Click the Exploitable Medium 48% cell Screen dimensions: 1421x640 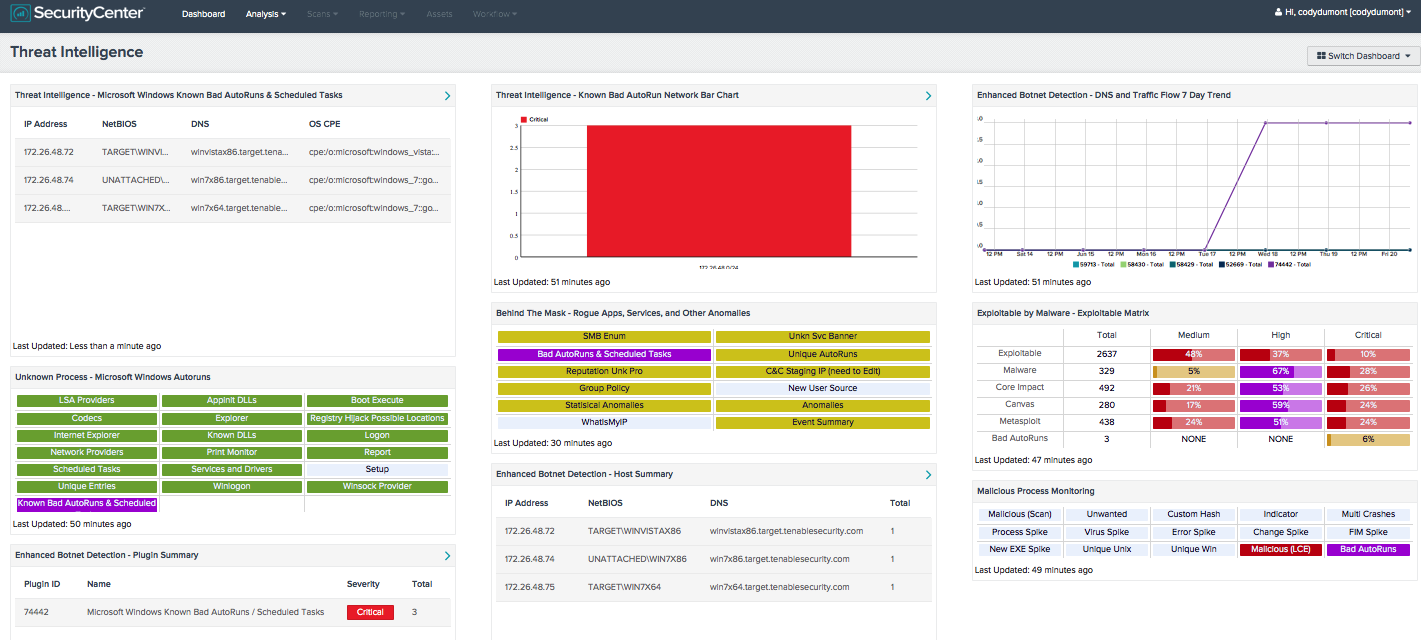1194,354
